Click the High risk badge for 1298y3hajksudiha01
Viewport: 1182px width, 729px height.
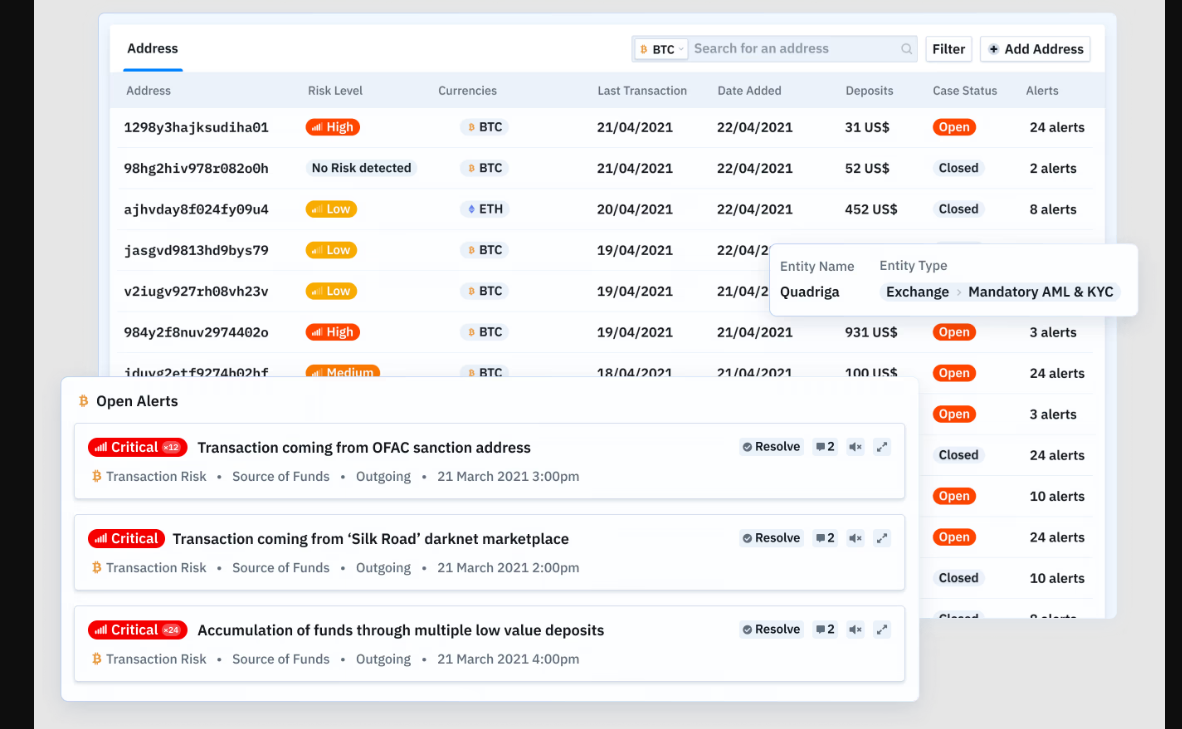332,127
